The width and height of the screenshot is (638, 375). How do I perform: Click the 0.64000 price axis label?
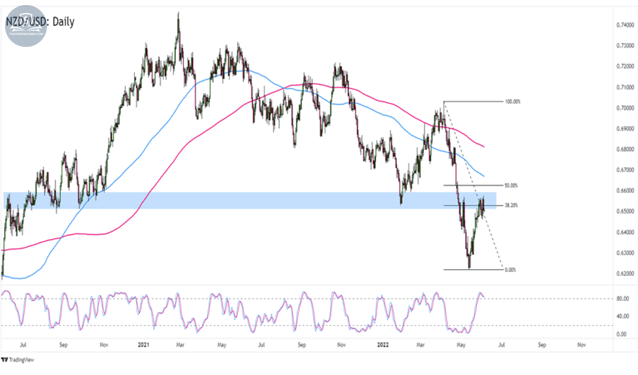(x=625, y=232)
